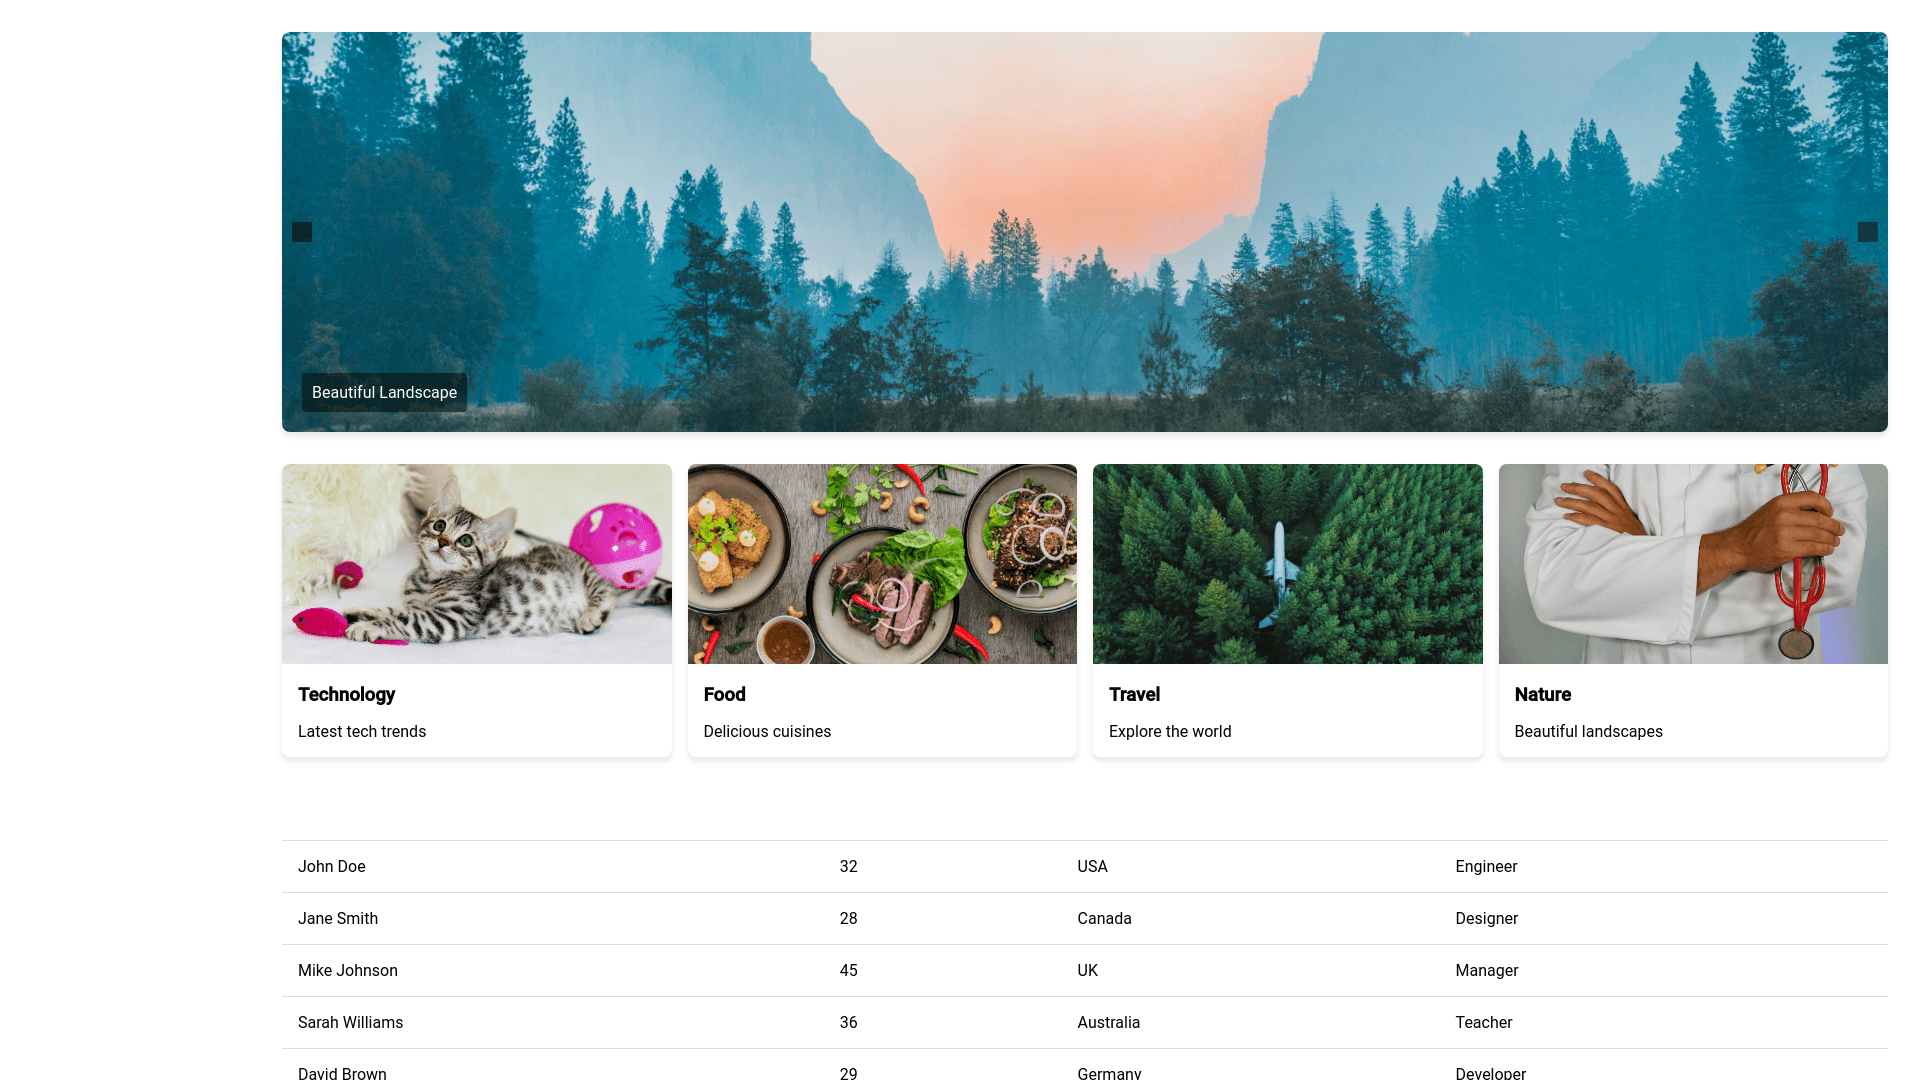Open the Nature card doctor image
The image size is (1920, 1080).
1693,564
